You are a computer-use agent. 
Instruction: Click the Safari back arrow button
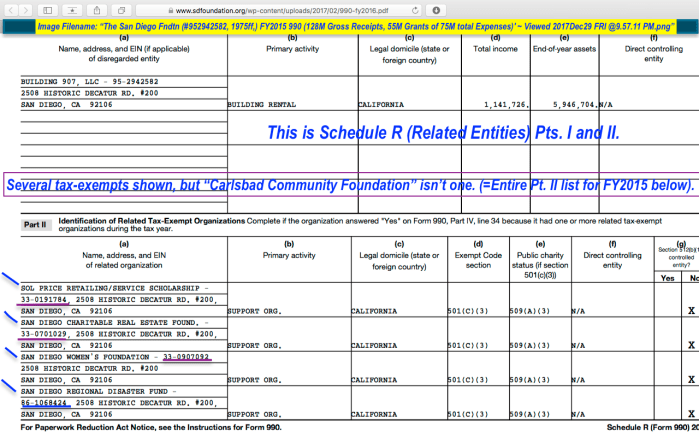tap(10, 6)
